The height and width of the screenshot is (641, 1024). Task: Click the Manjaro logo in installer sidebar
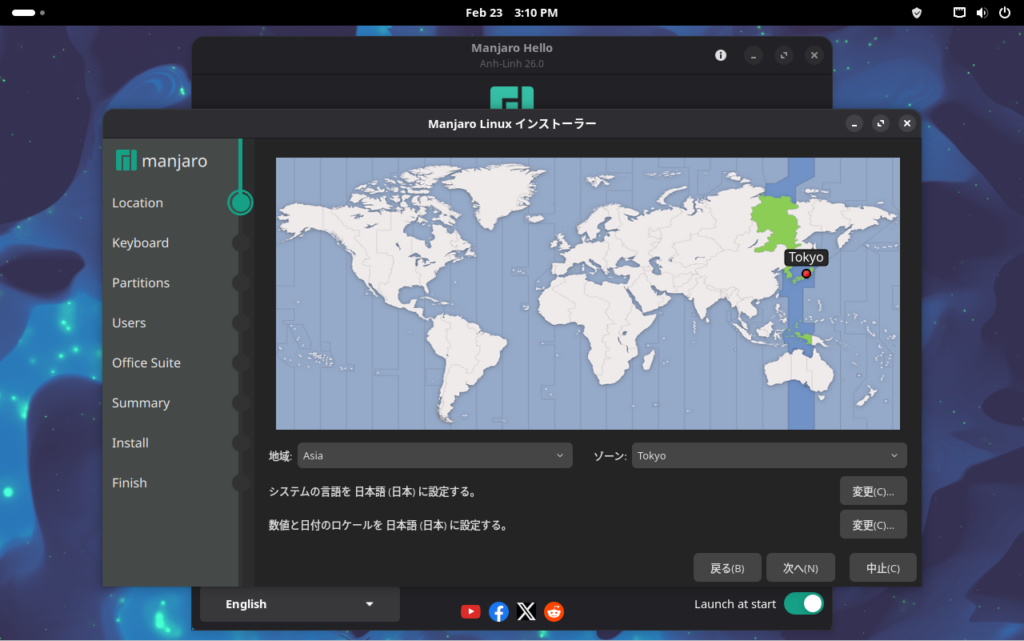161,160
